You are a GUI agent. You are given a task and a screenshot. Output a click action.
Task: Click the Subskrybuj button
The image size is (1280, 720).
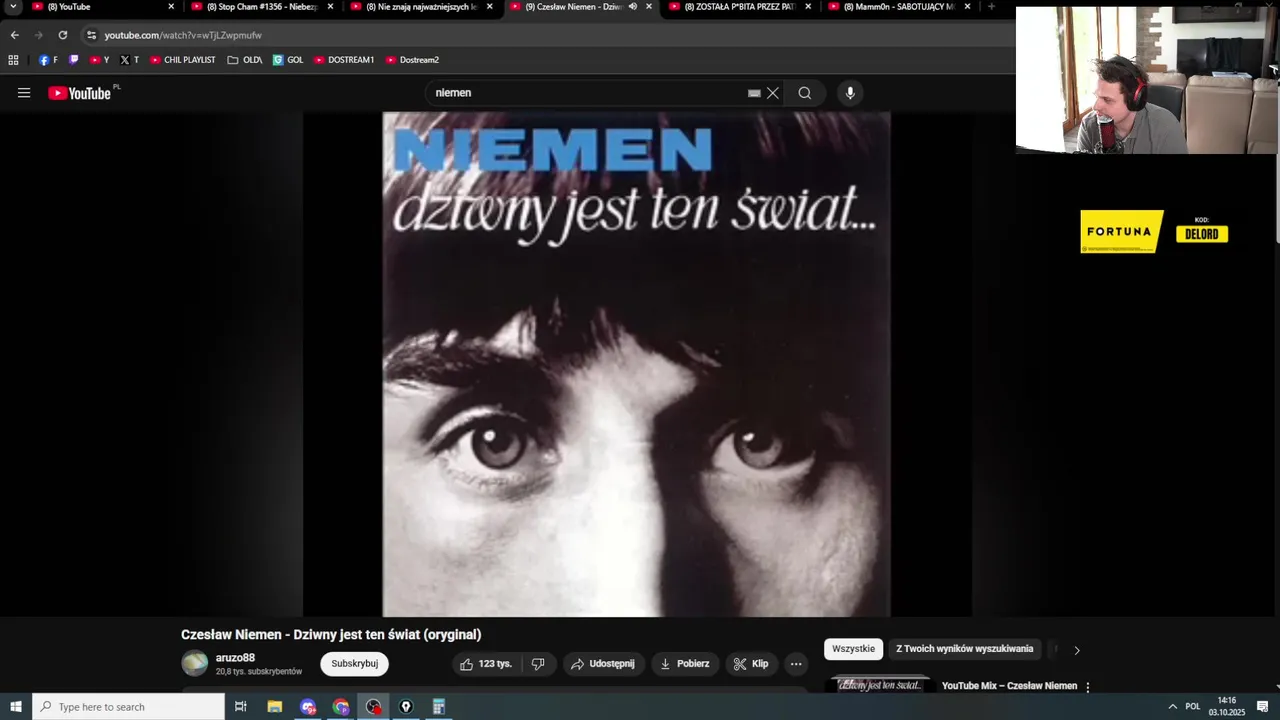(x=354, y=664)
